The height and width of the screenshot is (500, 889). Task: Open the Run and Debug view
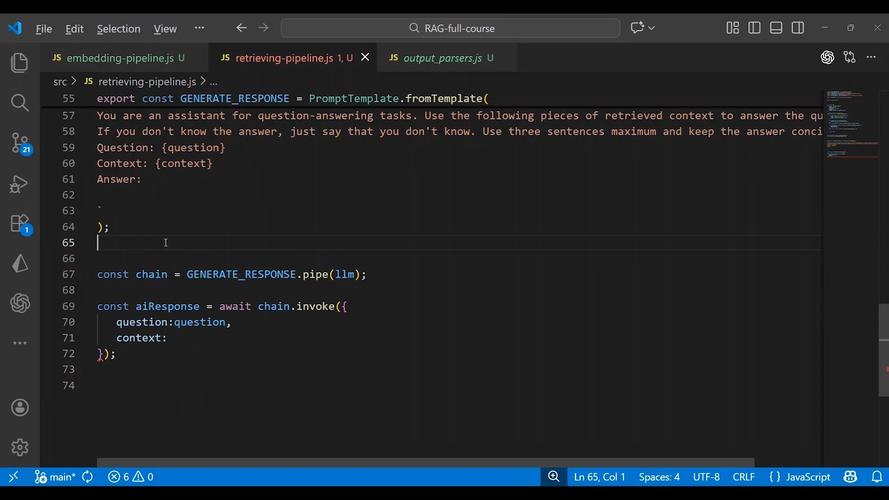(19, 184)
